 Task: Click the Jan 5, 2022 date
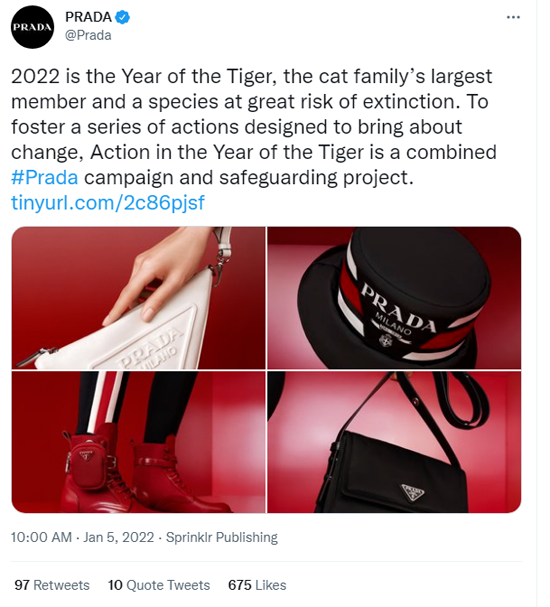click(x=118, y=537)
